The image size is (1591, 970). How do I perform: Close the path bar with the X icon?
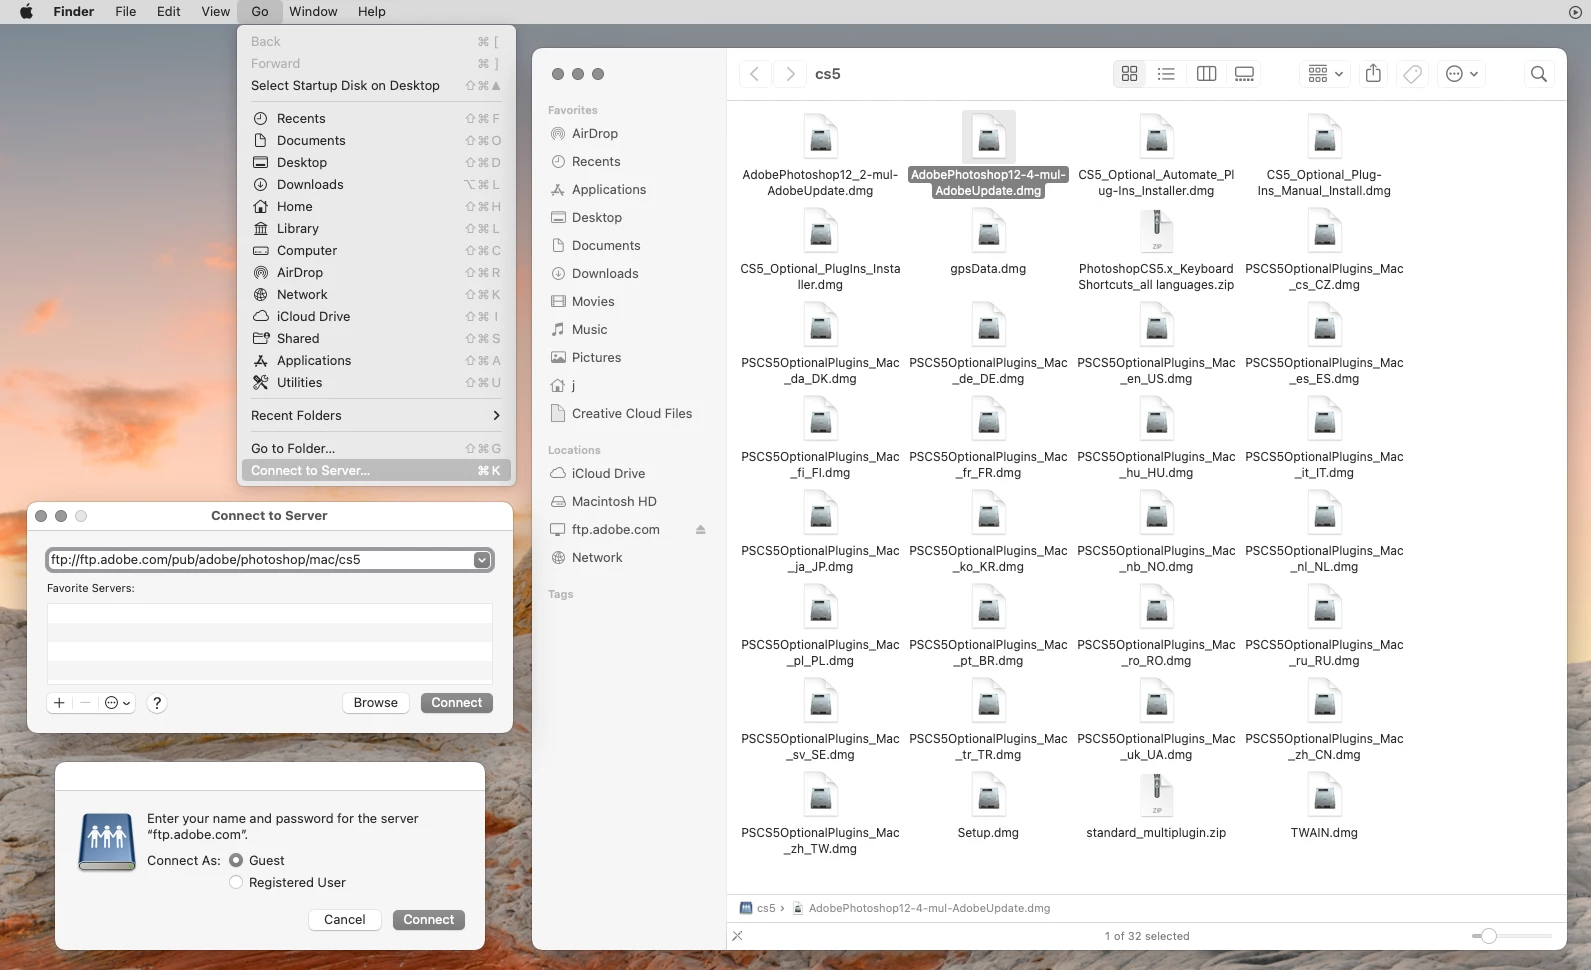pos(737,936)
